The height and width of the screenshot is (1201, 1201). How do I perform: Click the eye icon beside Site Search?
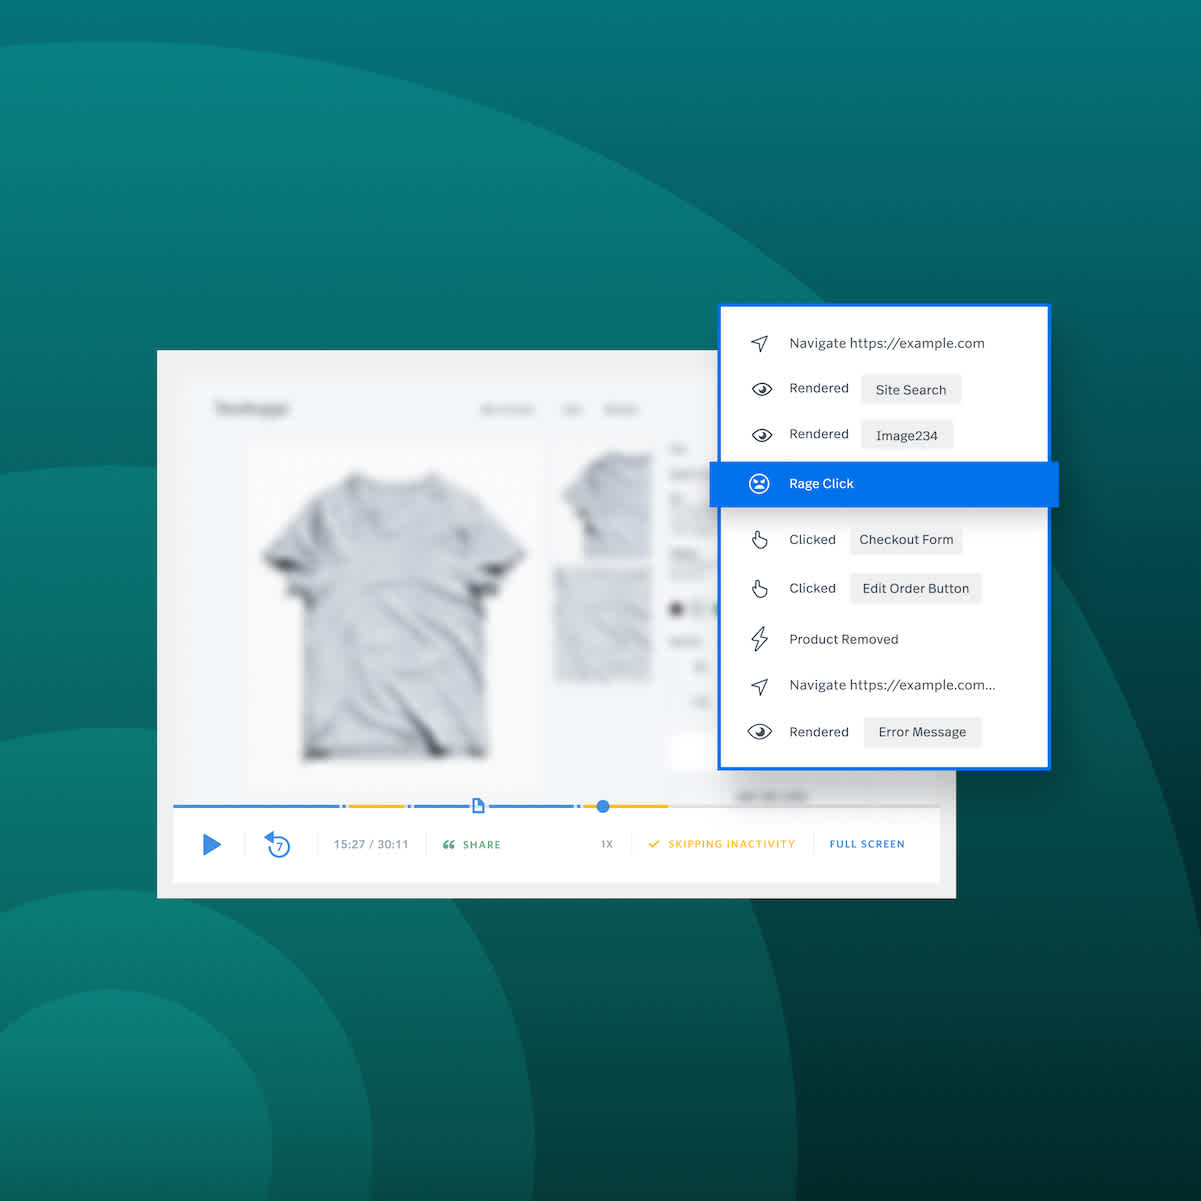click(761, 389)
